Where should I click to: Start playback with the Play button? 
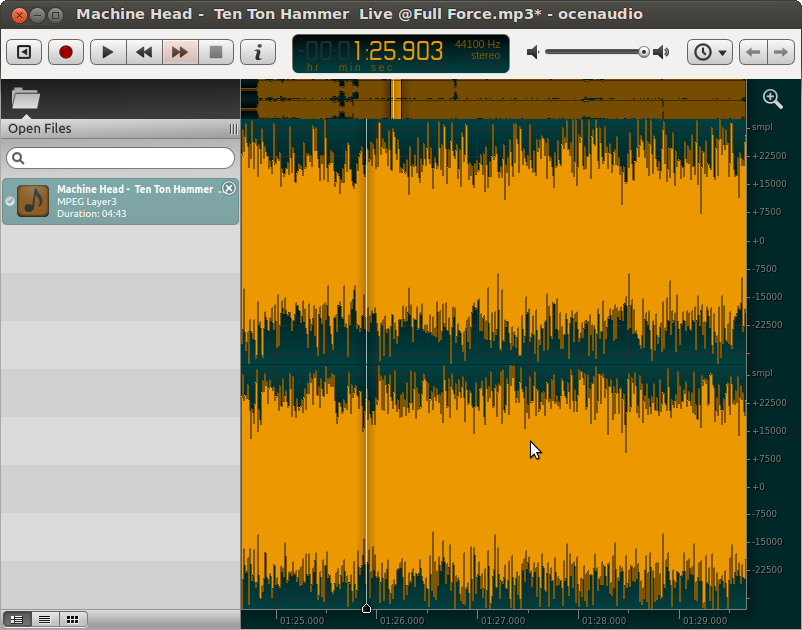tap(108, 52)
